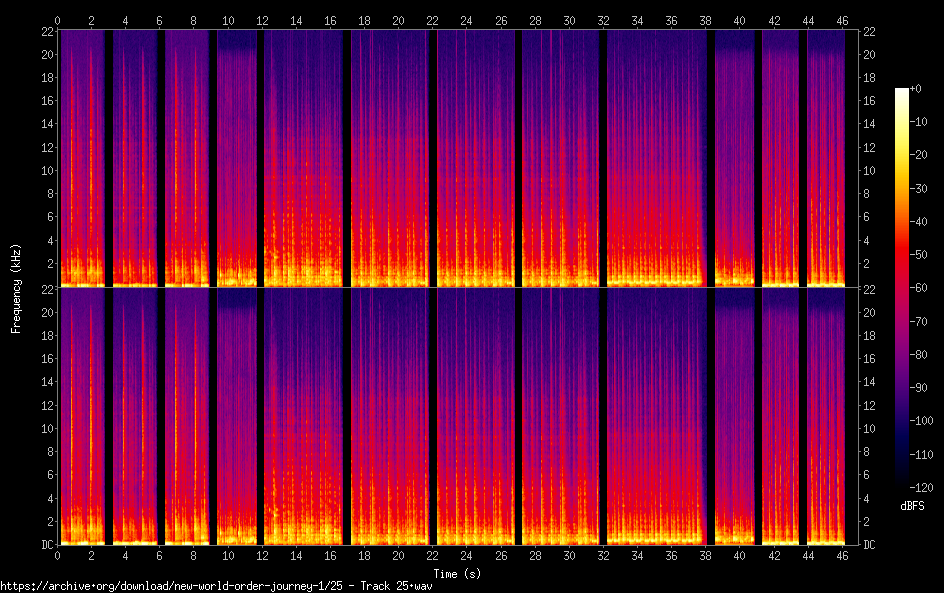This screenshot has height=593, width=944.
Task: Click the "dBFS" label under the color scale
Action: point(912,507)
